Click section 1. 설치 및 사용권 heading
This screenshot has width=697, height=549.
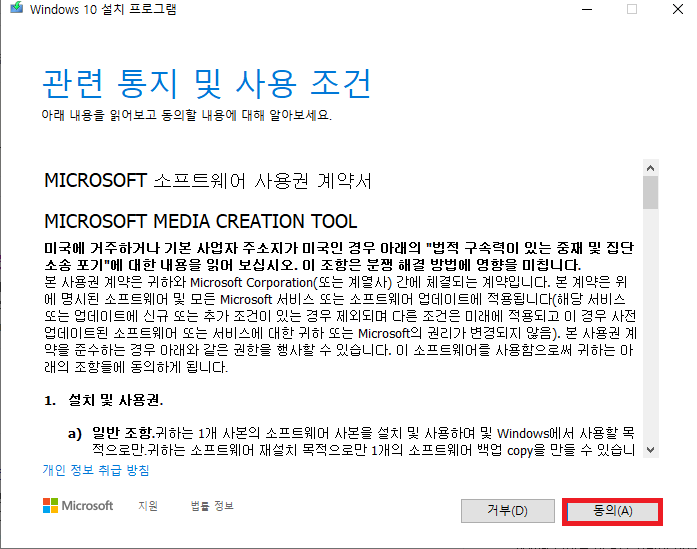(x=104, y=401)
